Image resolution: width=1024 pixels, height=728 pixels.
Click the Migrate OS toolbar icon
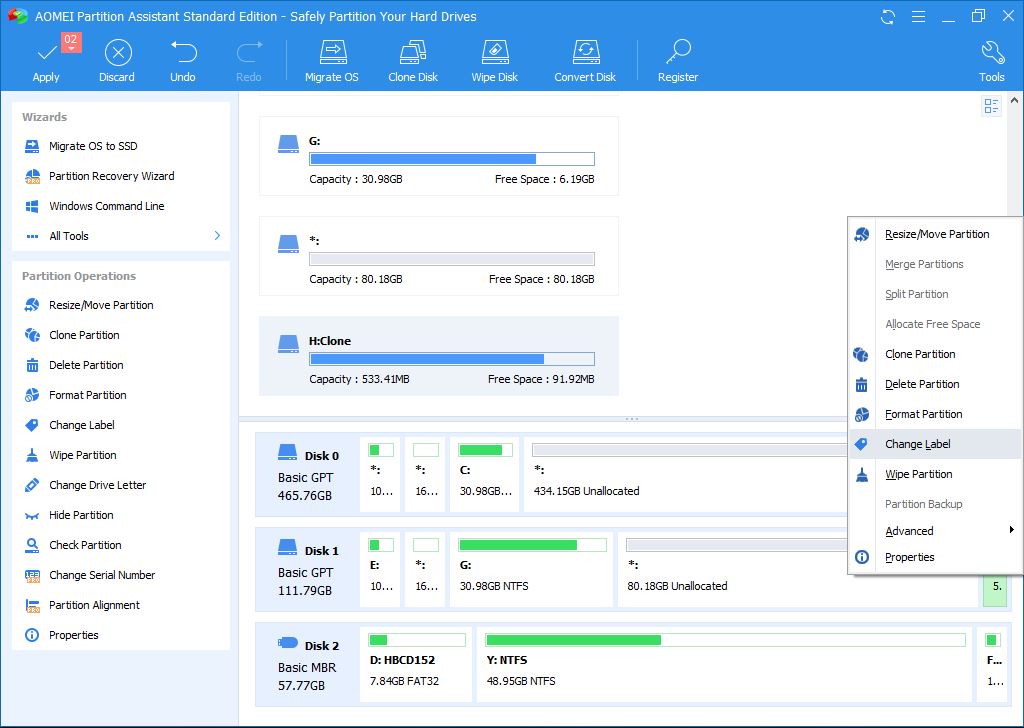(331, 53)
